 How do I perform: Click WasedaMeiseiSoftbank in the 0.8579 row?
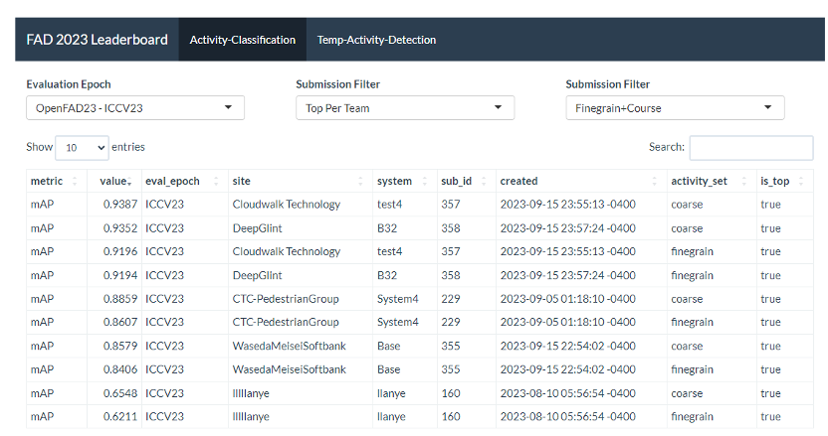289,346
